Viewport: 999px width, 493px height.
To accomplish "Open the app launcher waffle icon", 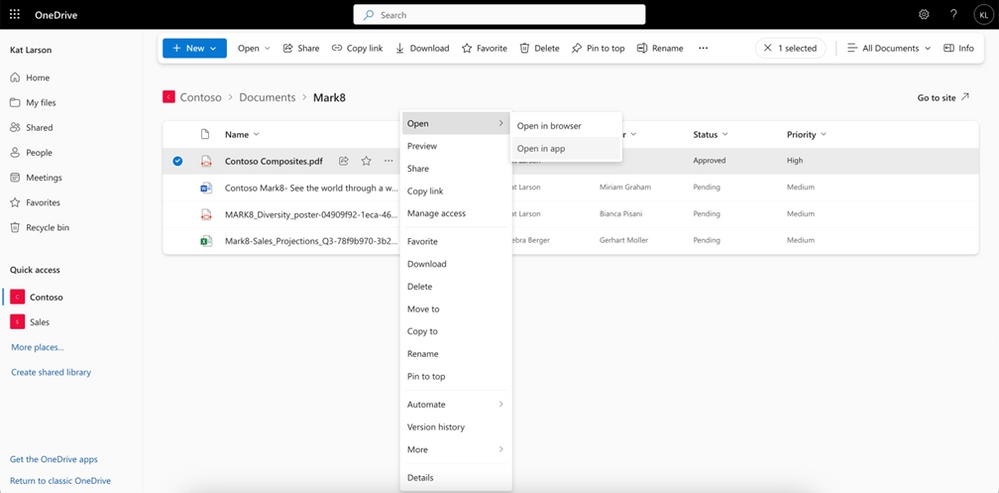I will pos(15,15).
